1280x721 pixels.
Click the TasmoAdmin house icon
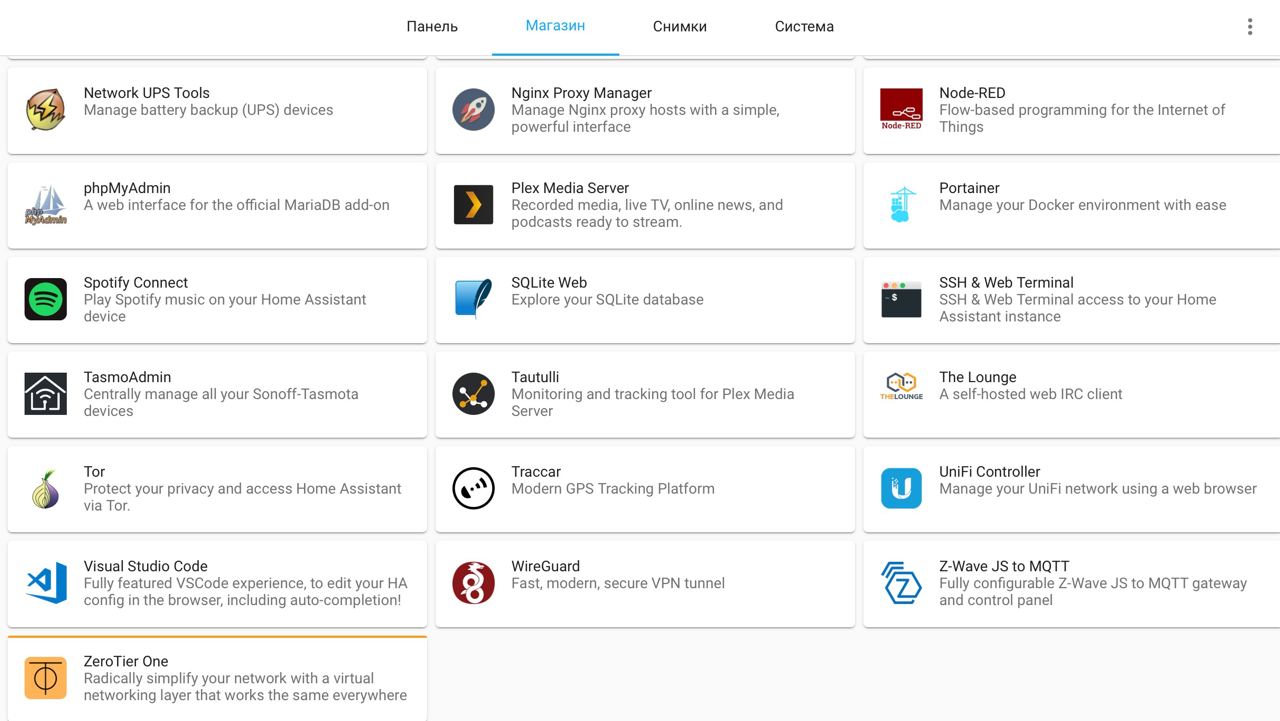45,394
